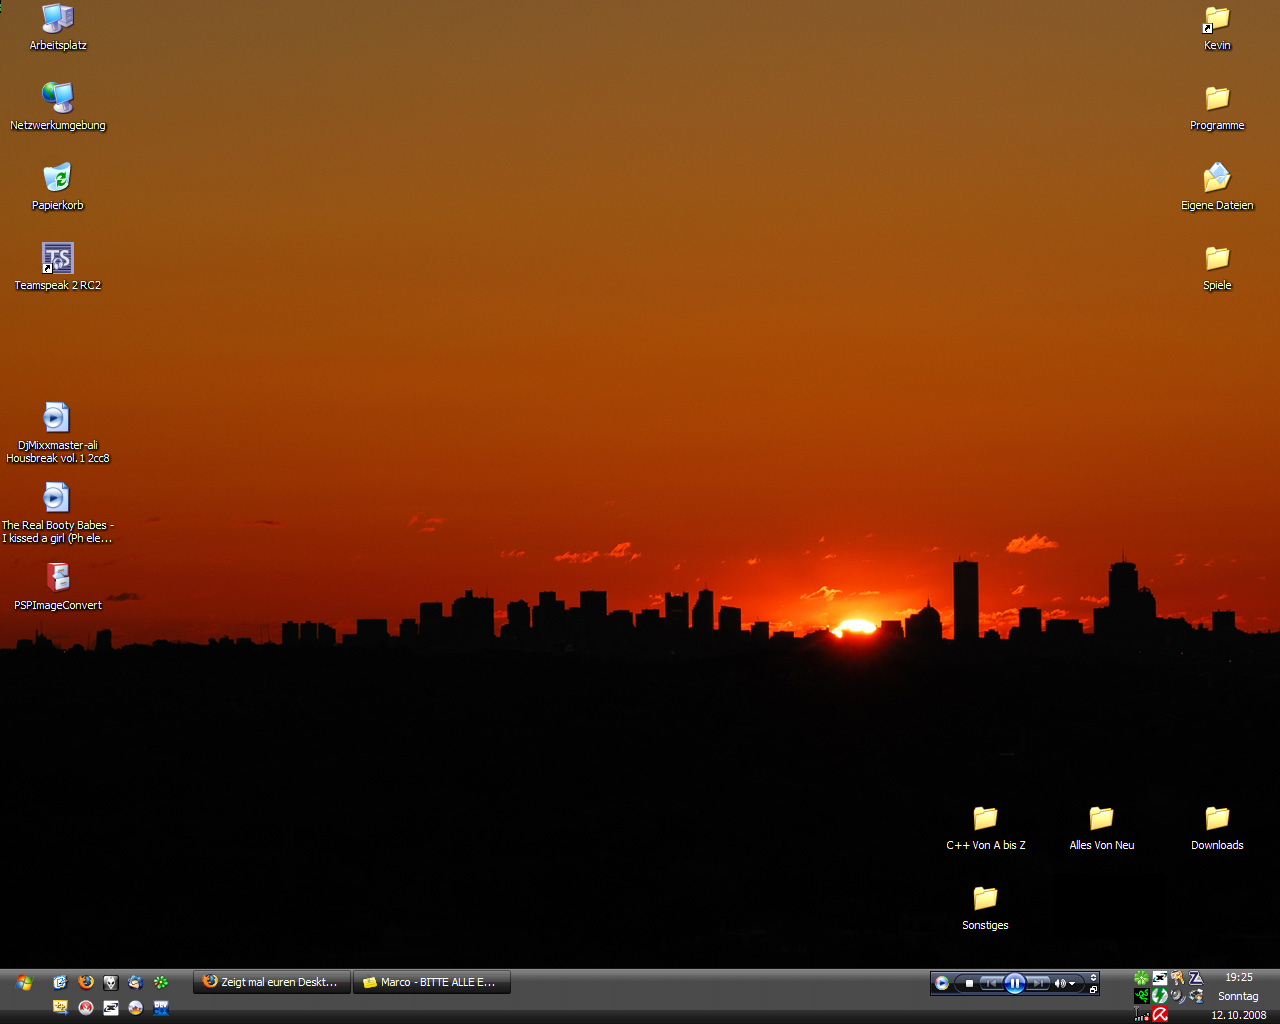This screenshot has height=1024, width=1280.
Task: Open the Netzwerkumgebung icon
Action: (58, 99)
